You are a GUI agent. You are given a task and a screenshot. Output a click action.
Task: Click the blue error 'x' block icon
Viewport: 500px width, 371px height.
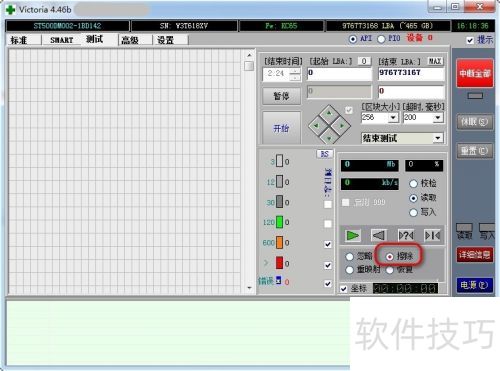pyautogui.click(x=279, y=280)
